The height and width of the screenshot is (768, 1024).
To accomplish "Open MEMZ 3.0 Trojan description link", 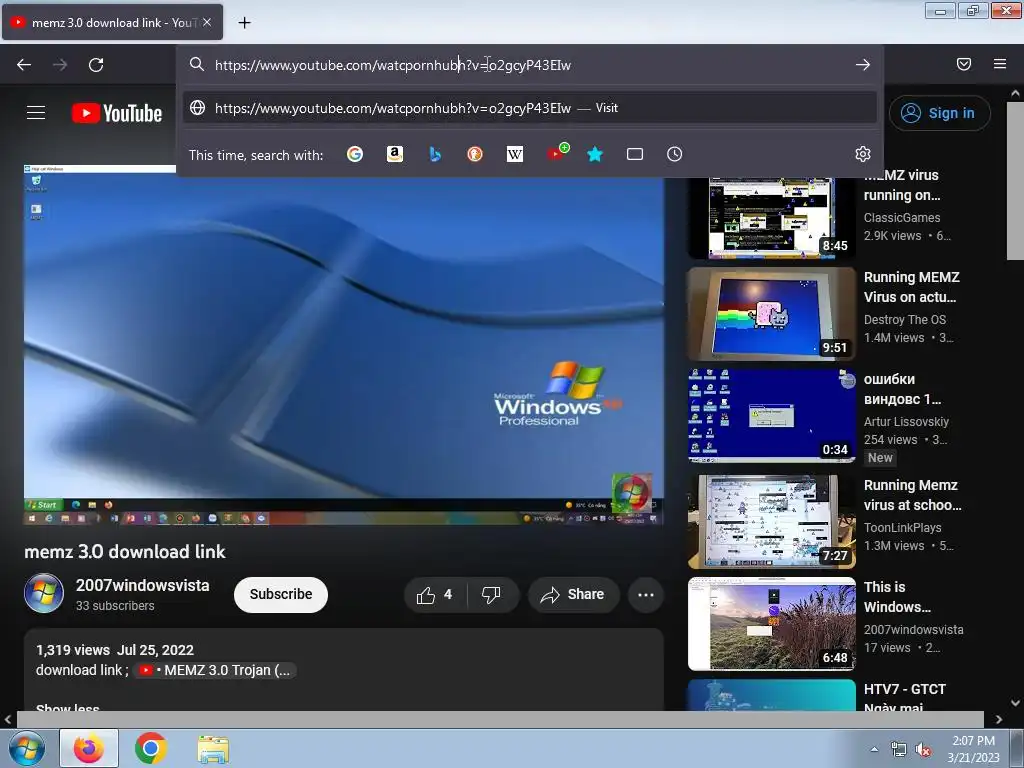I will [216, 671].
